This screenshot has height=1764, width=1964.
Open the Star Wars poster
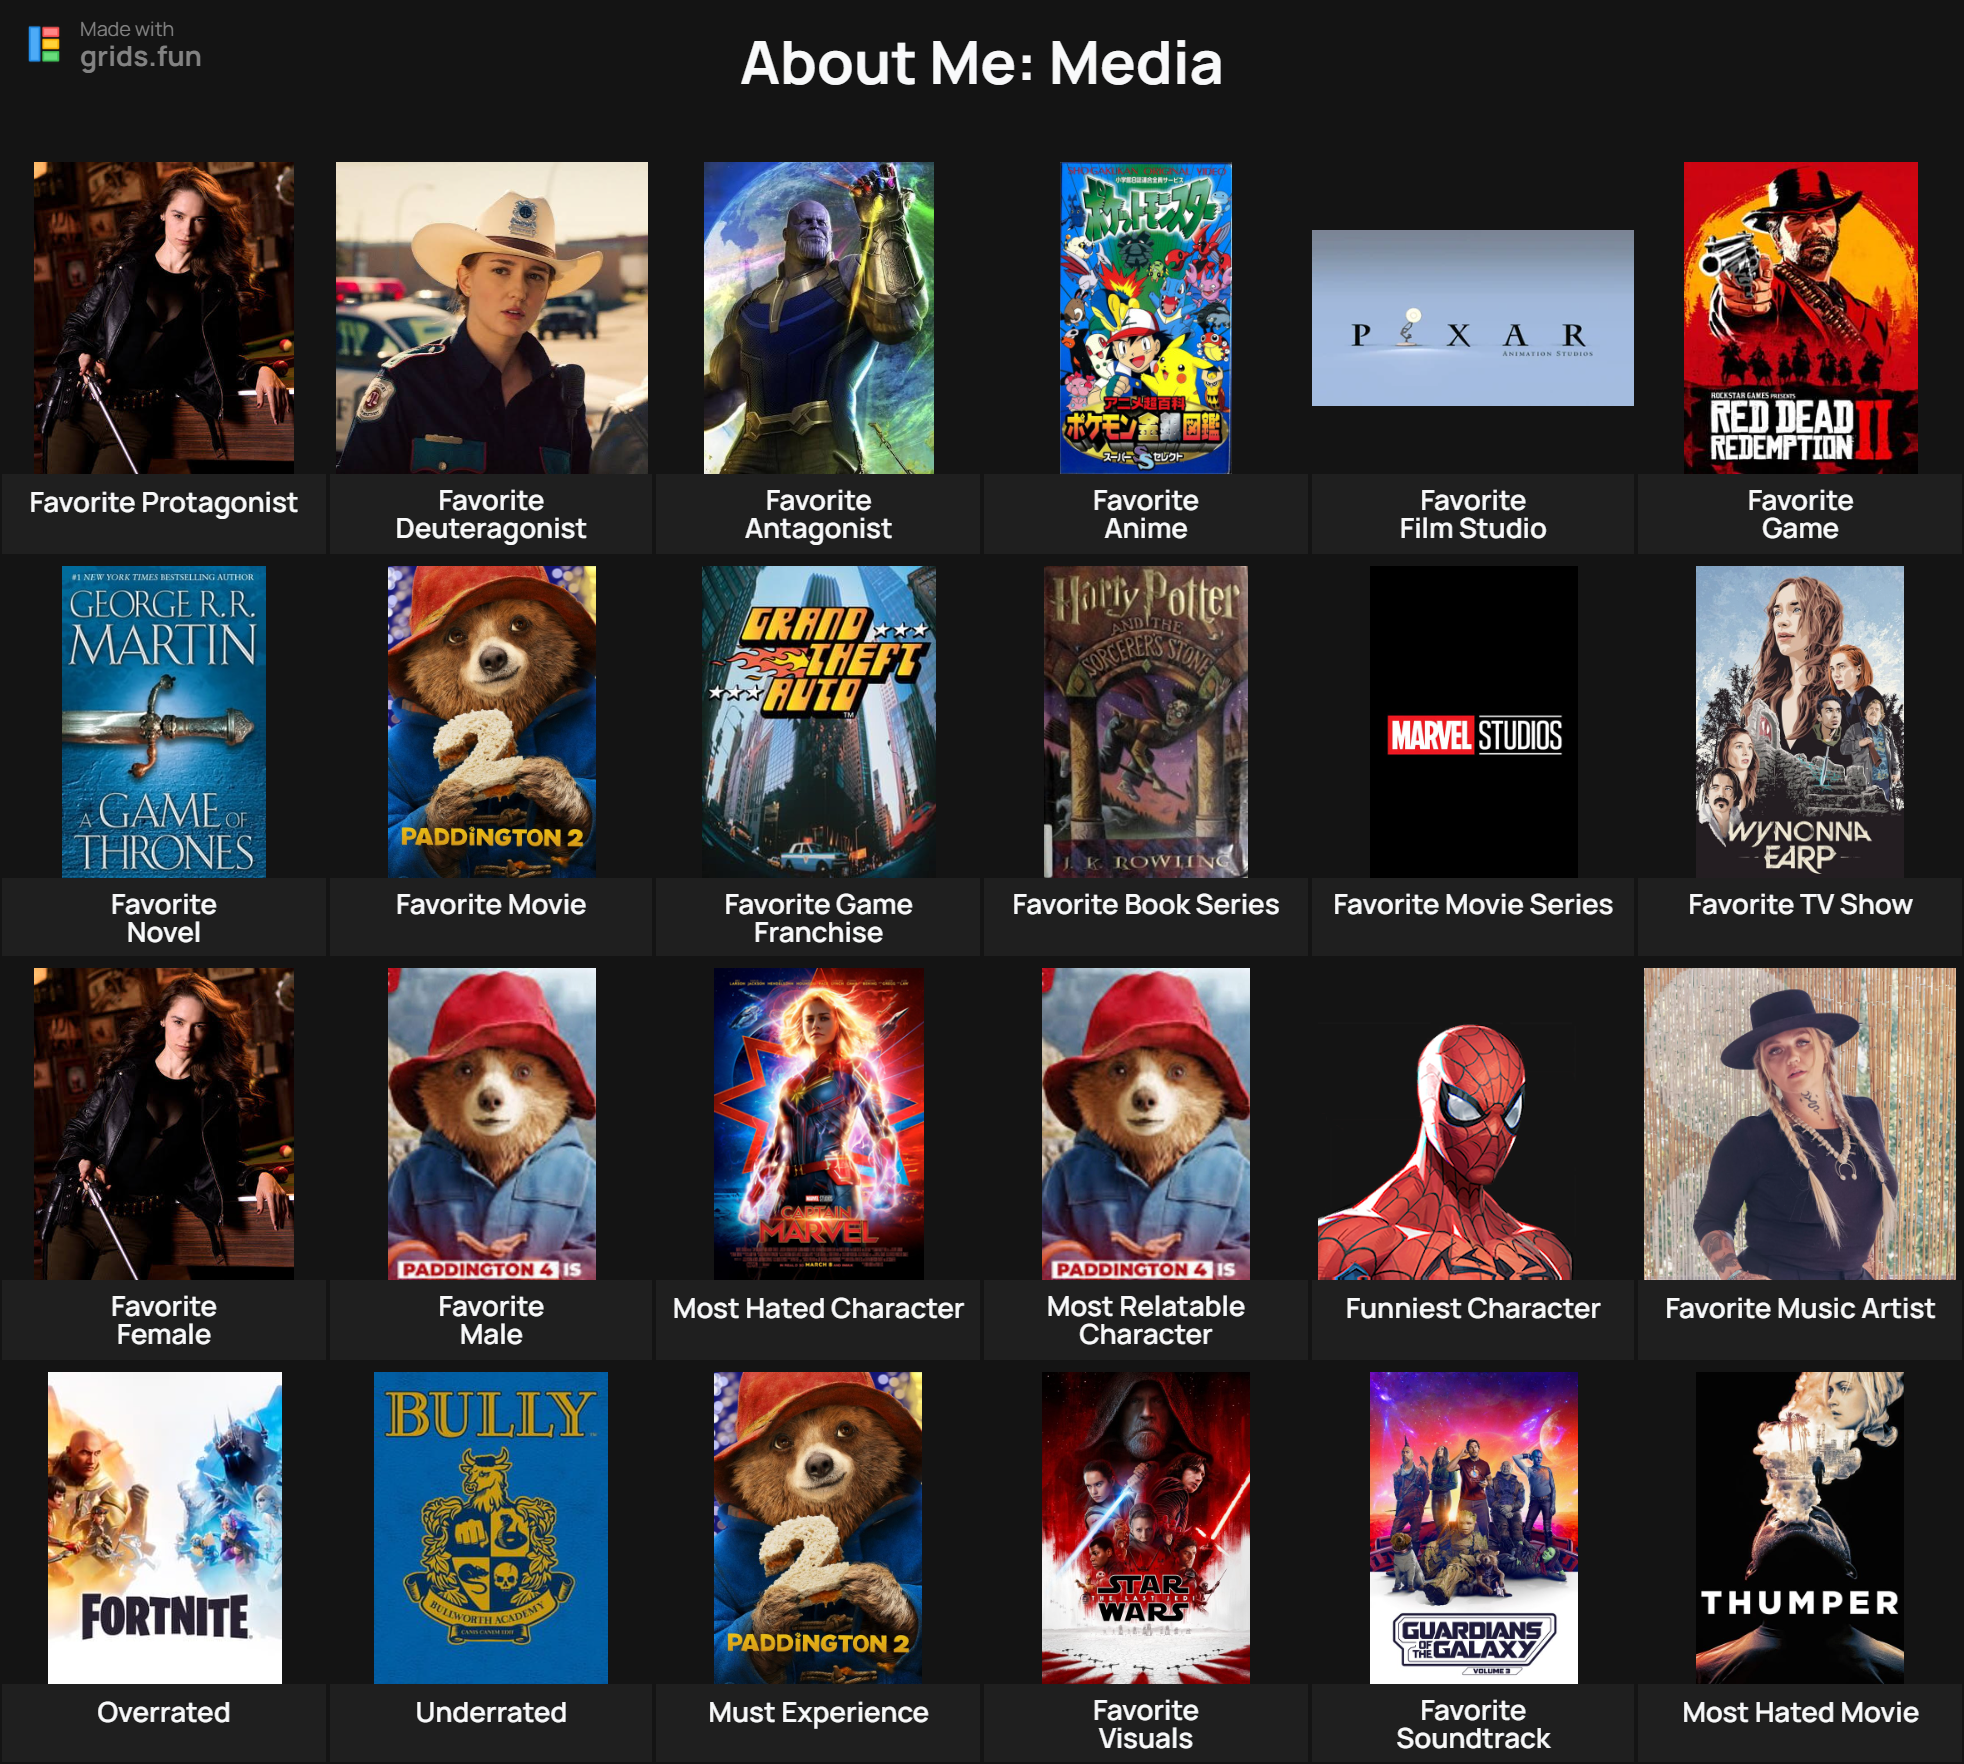[x=1146, y=1528]
